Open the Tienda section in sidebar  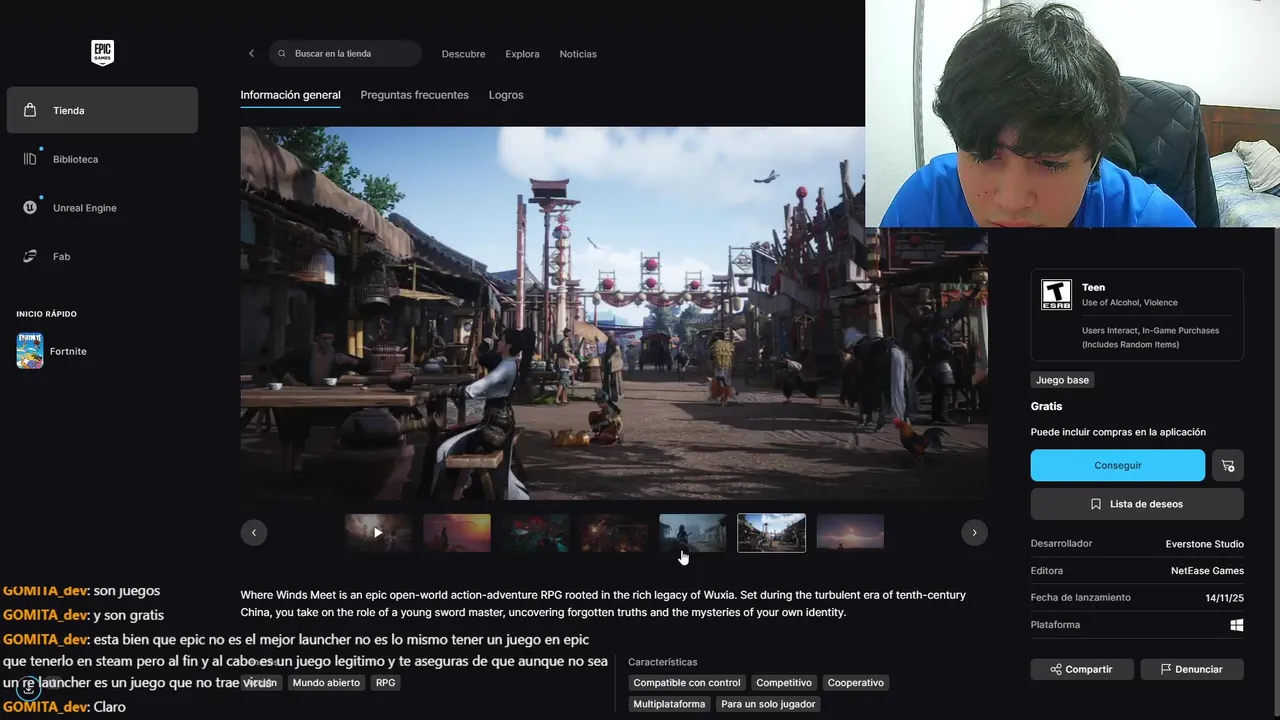pos(102,110)
